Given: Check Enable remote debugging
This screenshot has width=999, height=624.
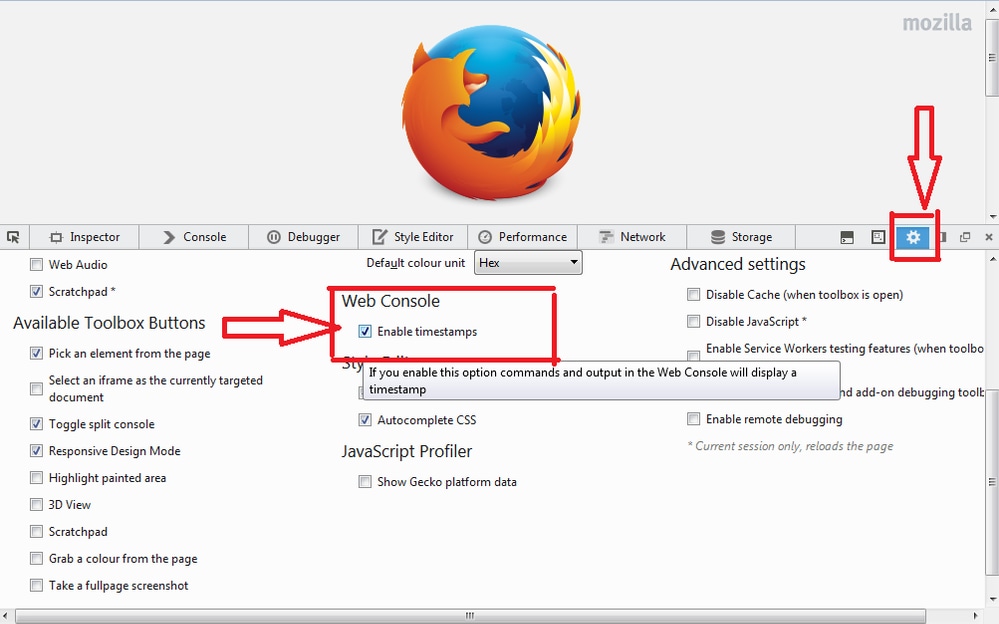Looking at the screenshot, I should [693, 419].
